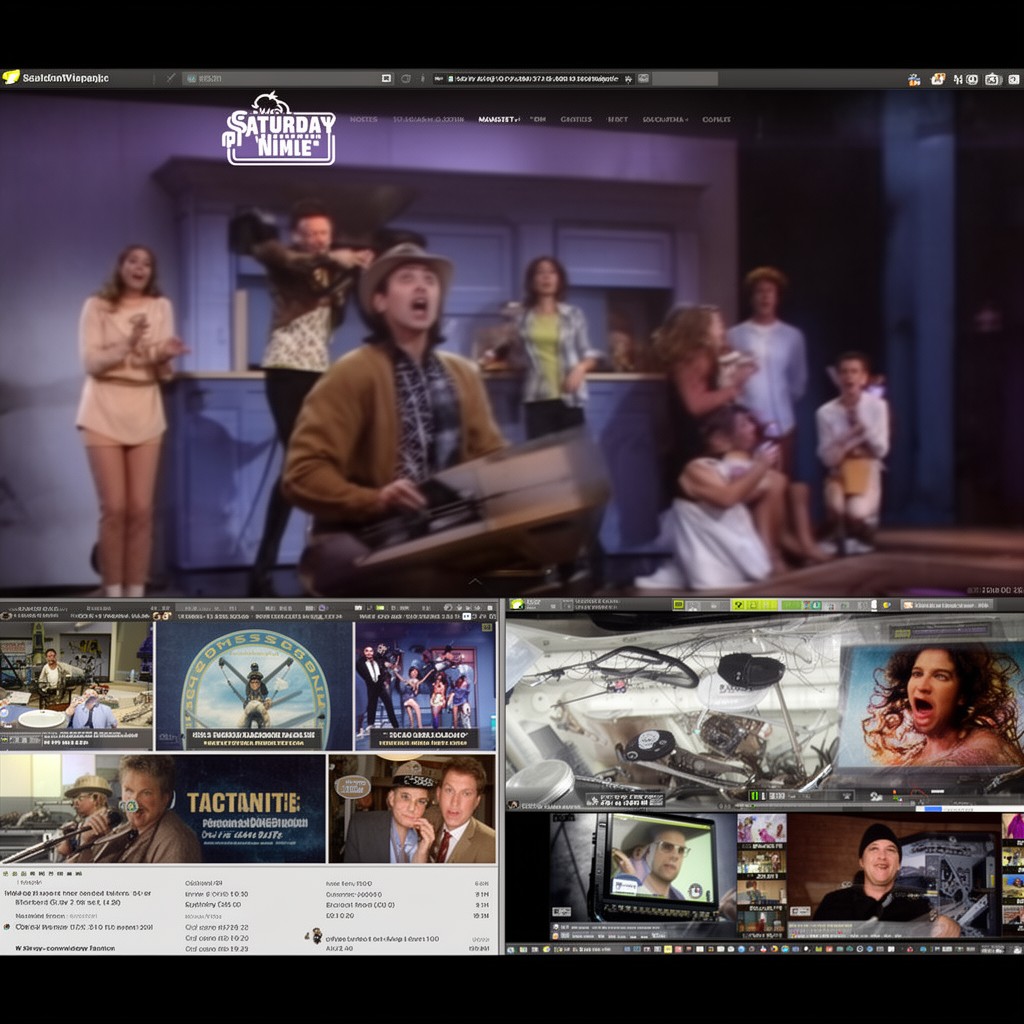This screenshot has height=1024, width=1024.
Task: Open the thumbnail with the circular emblem badge
Action: [x=255, y=686]
